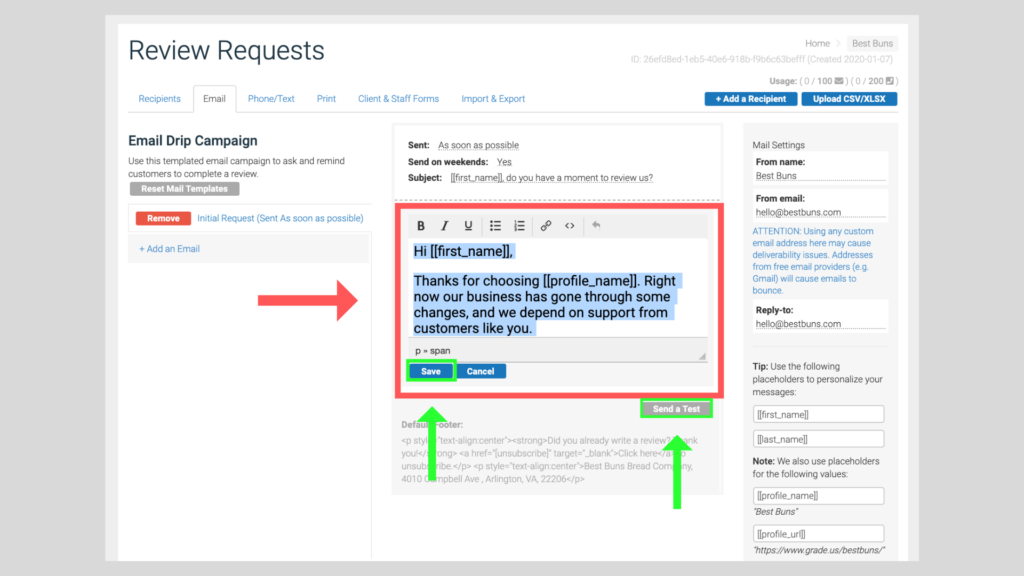The width and height of the screenshot is (1024, 576).
Task: Edit the Sent value As soon as possible
Action: [x=479, y=145]
